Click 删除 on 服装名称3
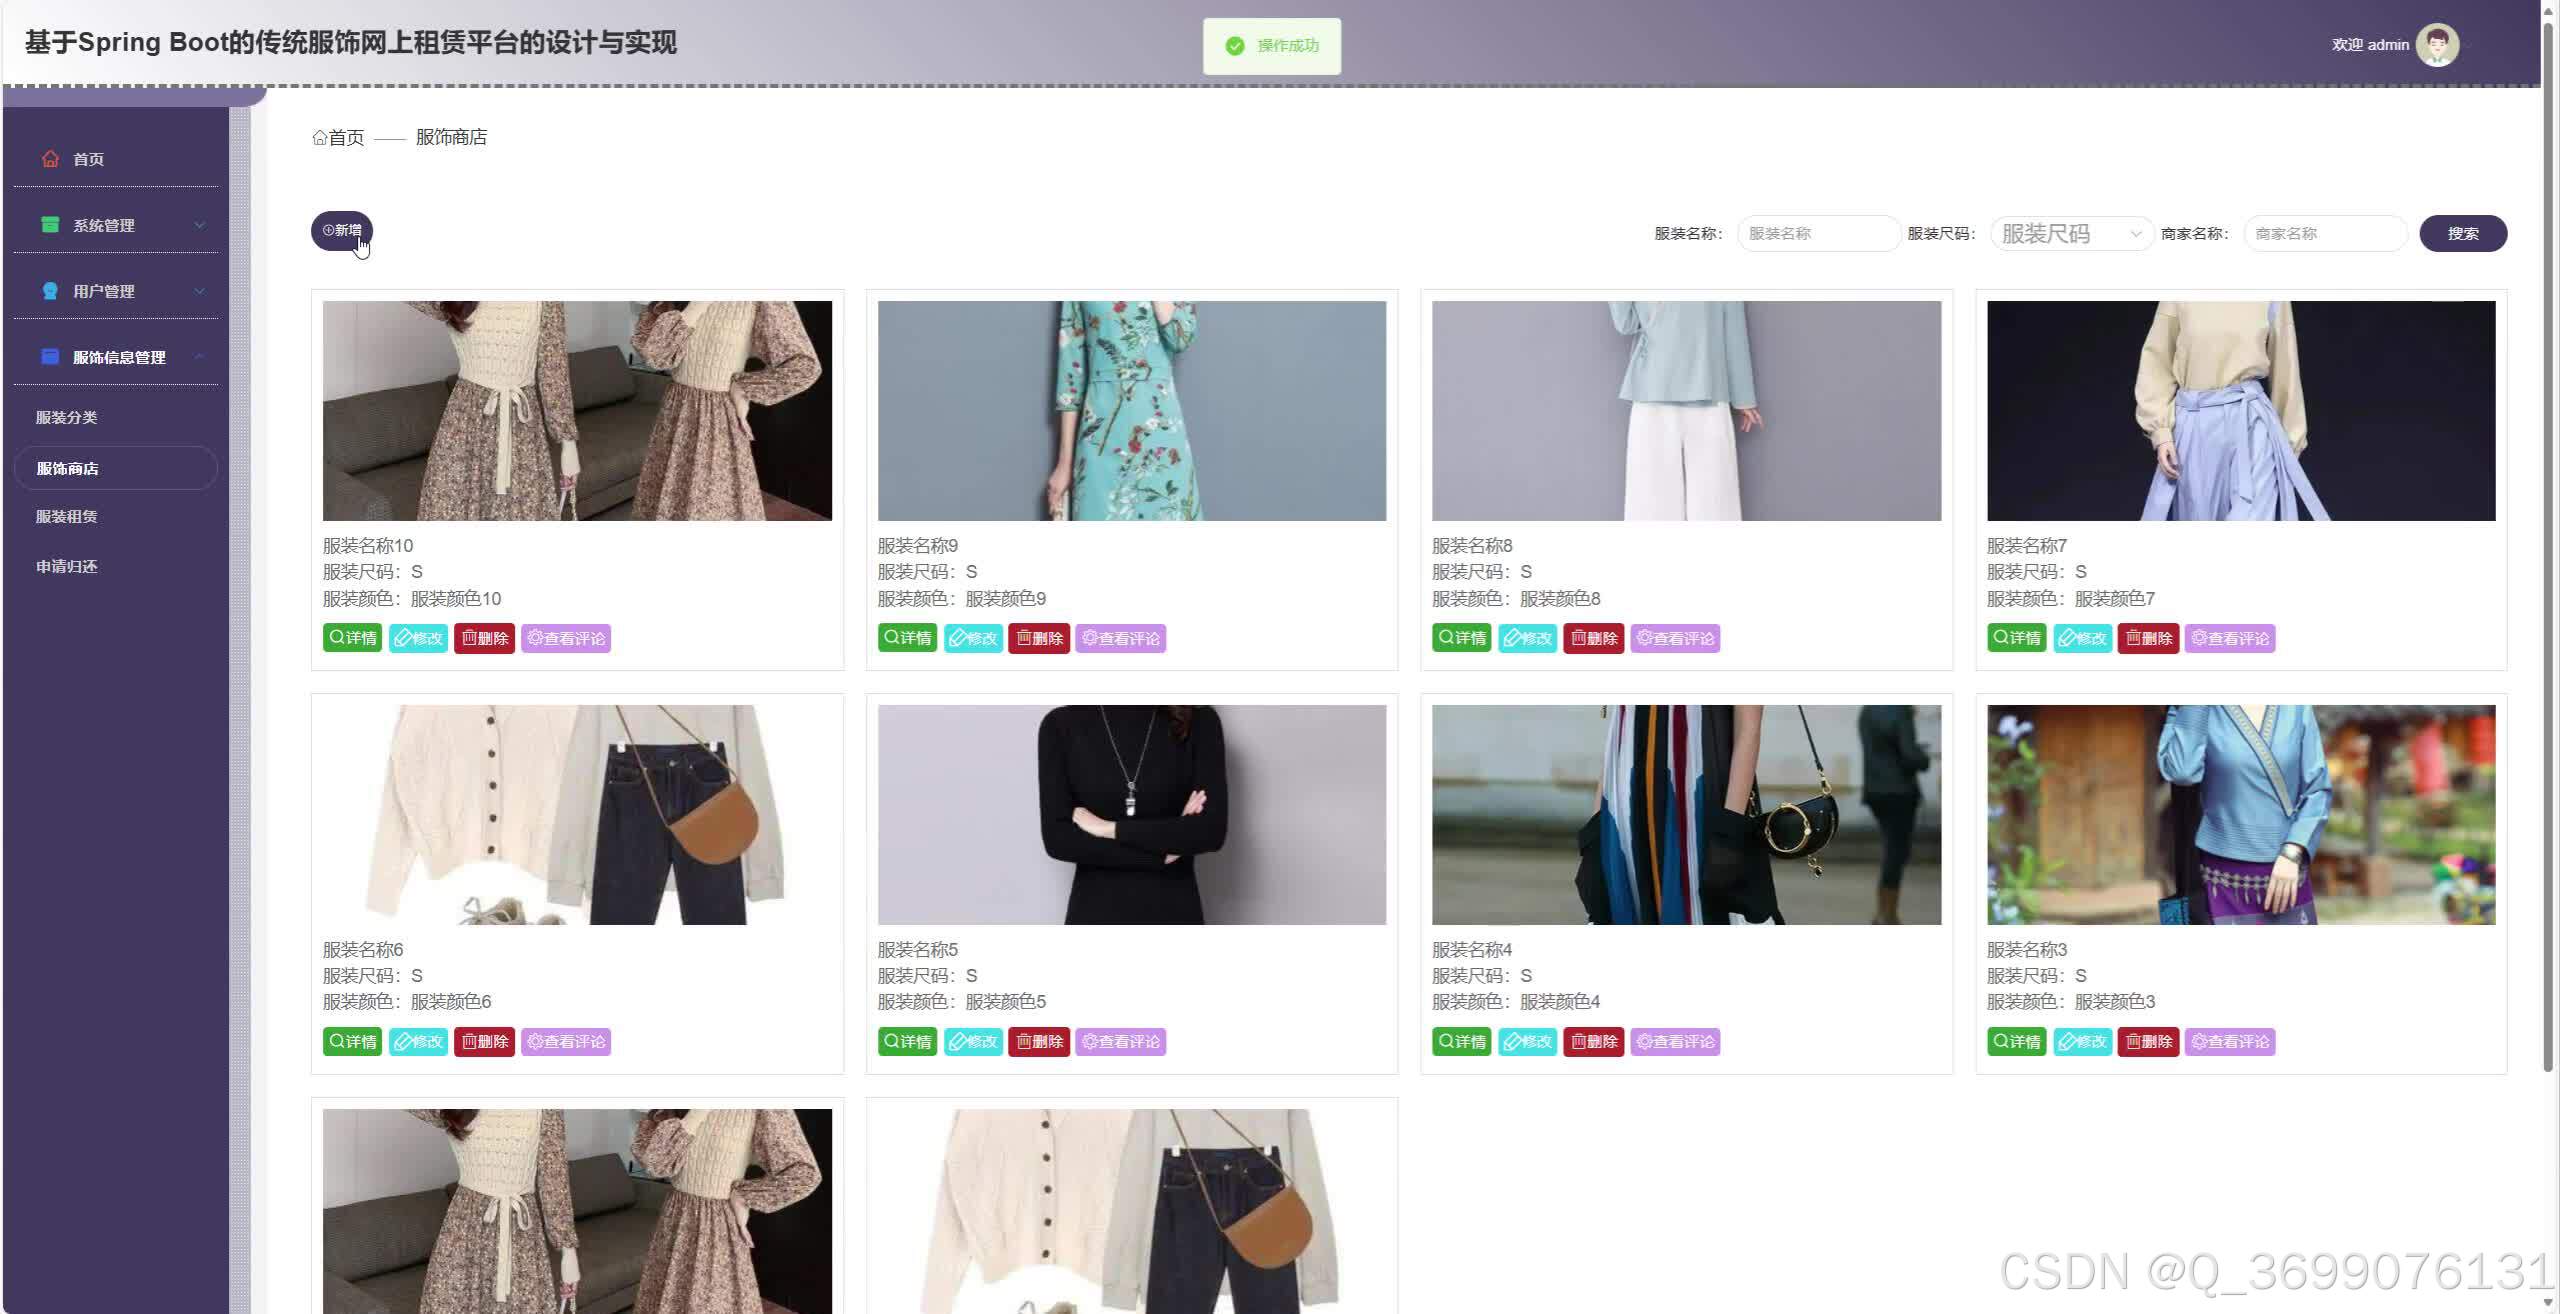 (2148, 1041)
